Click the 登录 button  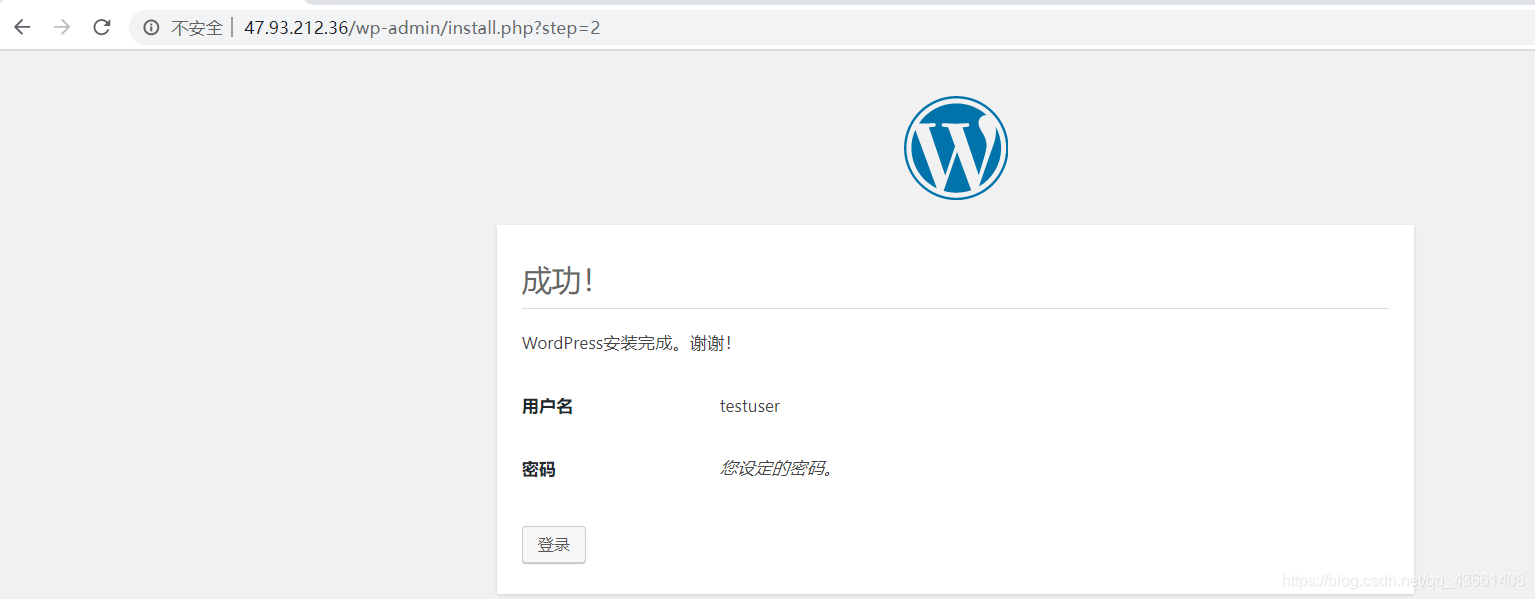[554, 545]
